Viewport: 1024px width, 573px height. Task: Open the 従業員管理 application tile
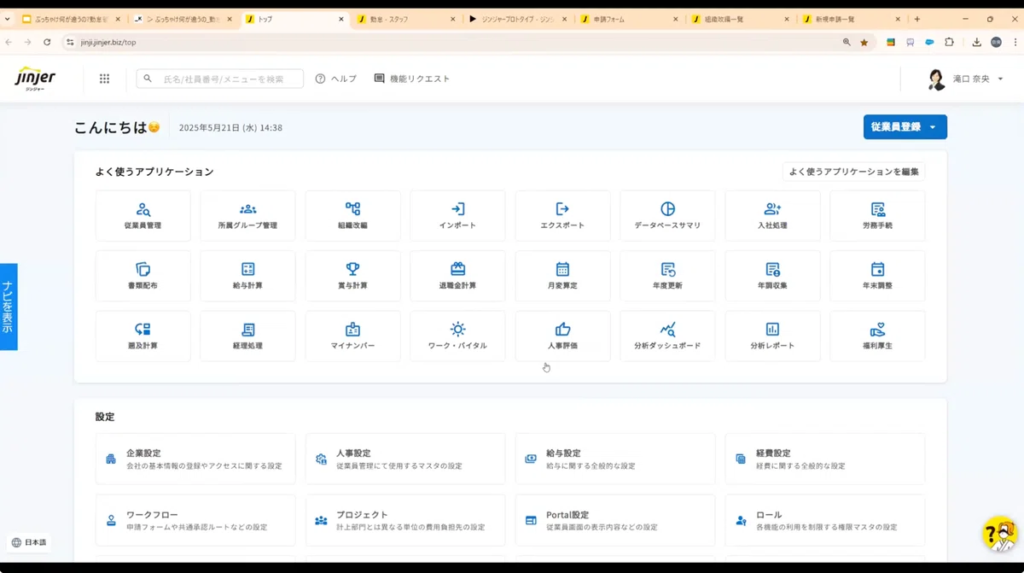pyautogui.click(x=143, y=216)
